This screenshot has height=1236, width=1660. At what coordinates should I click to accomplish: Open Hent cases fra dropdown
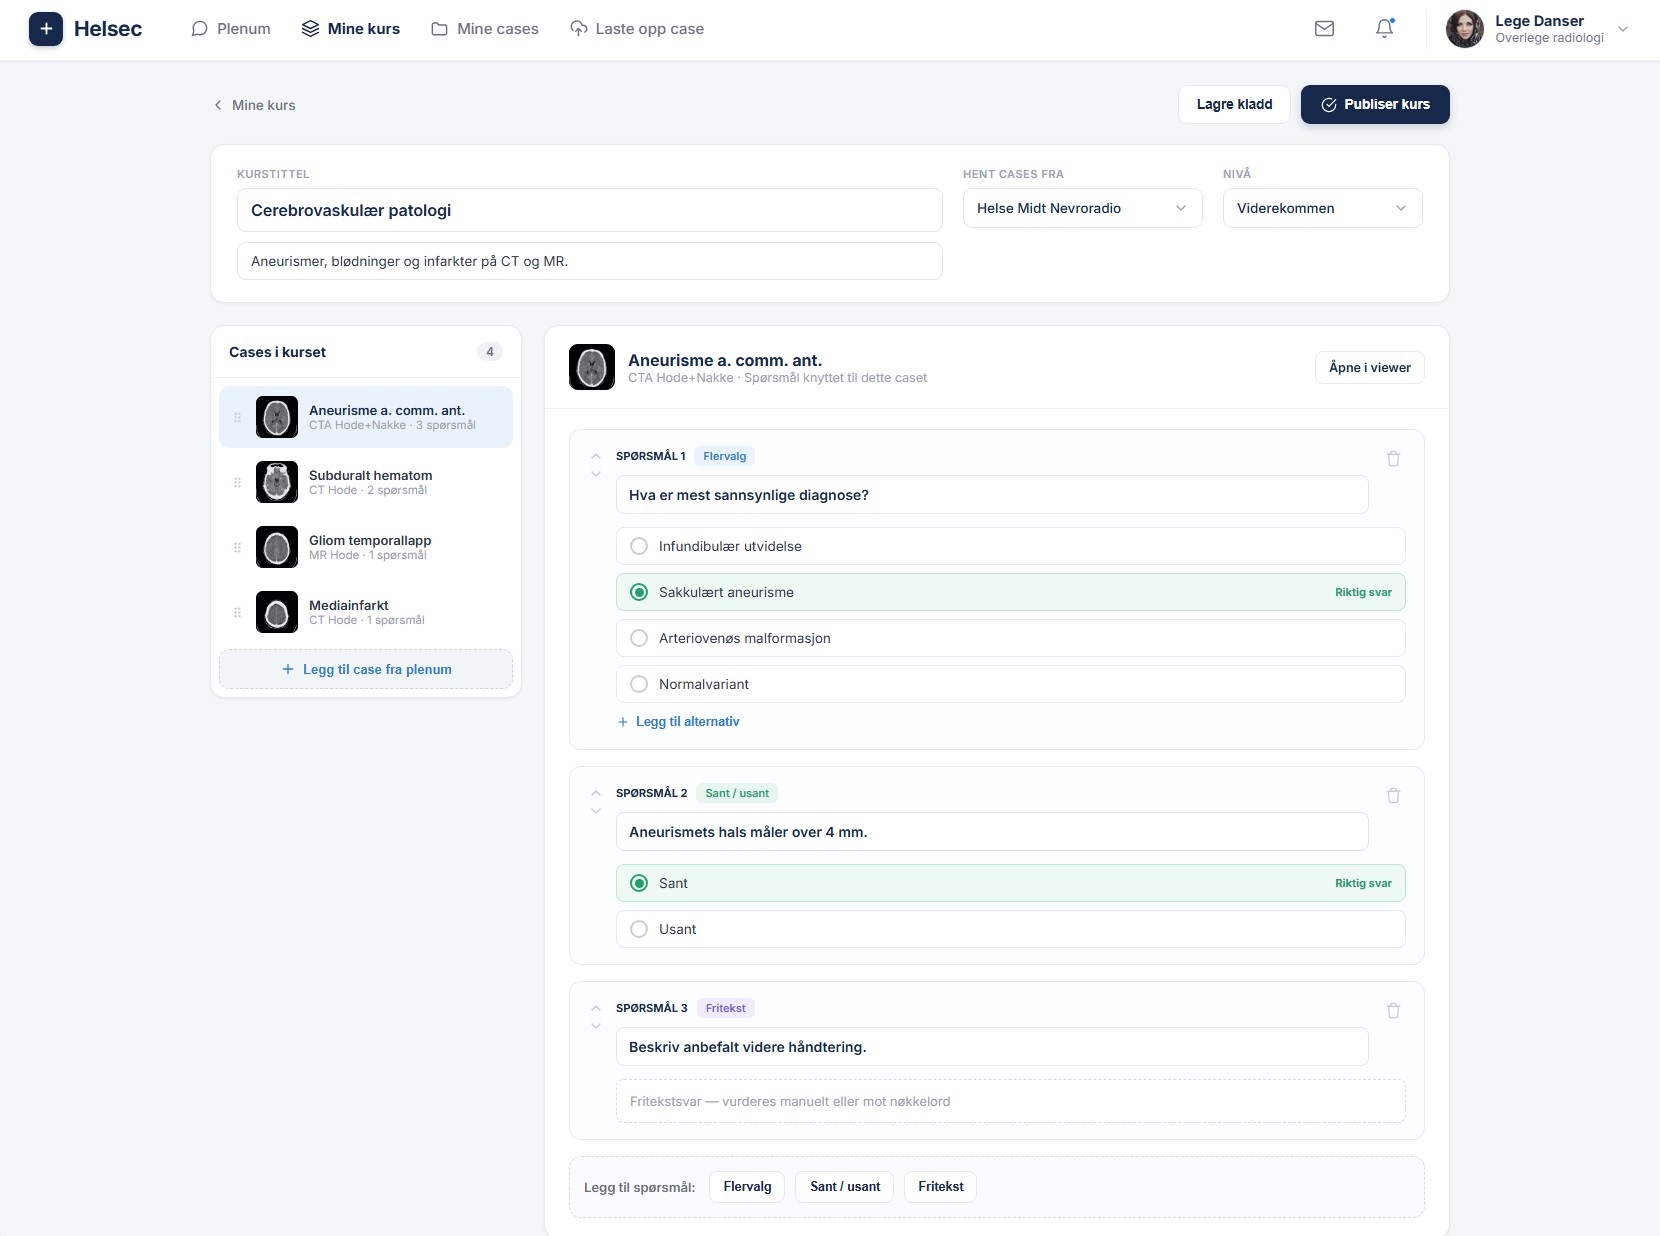coord(1082,208)
